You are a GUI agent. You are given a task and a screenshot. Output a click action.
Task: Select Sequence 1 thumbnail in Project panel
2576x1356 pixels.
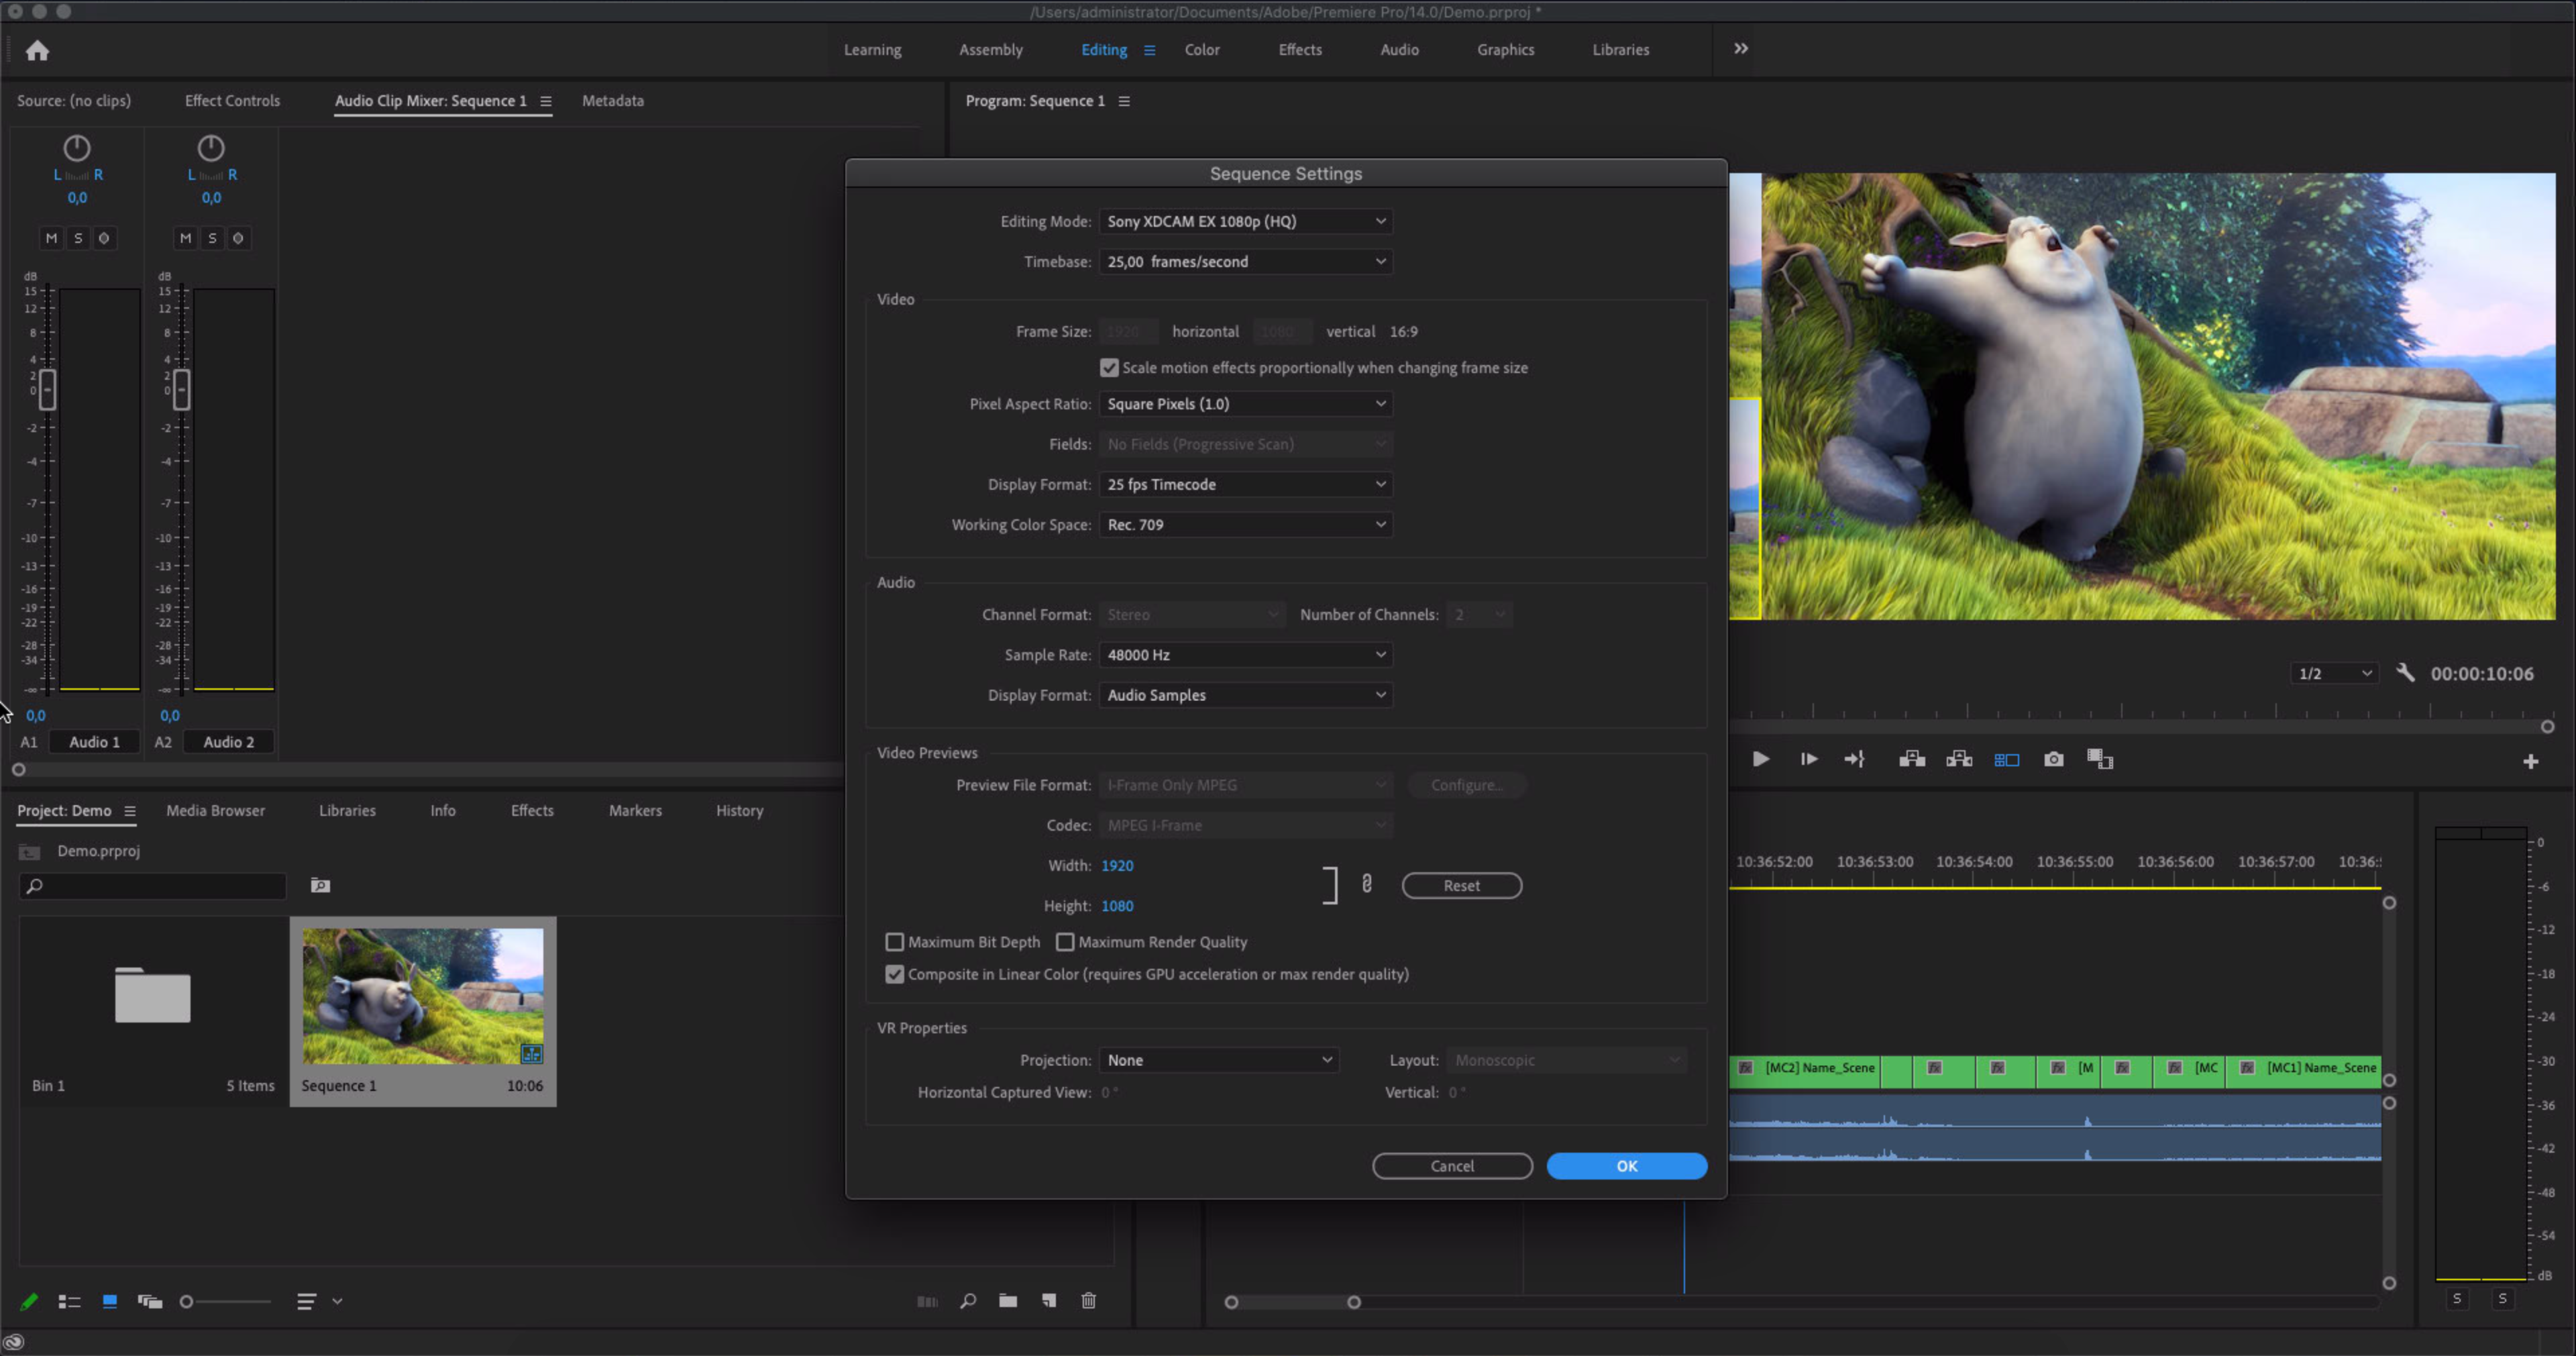click(x=423, y=996)
